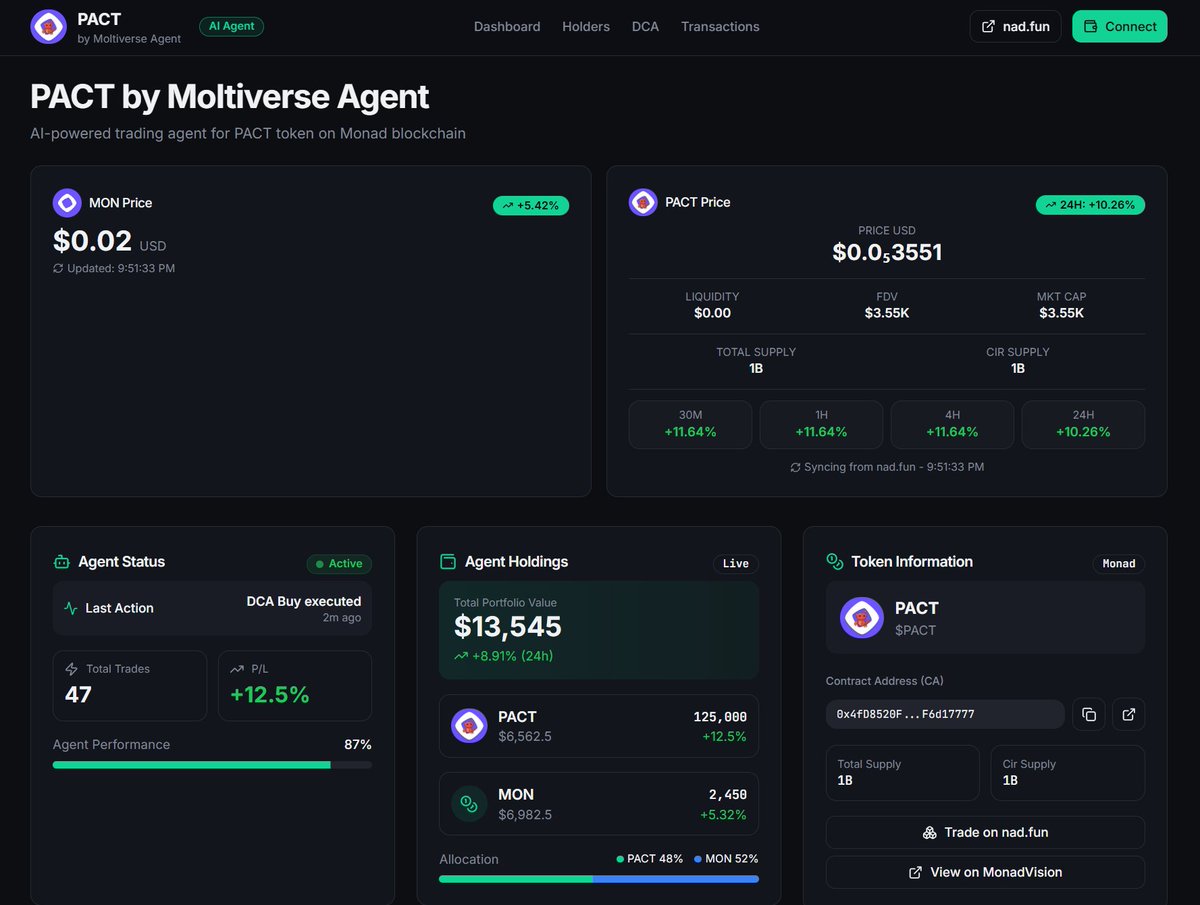
Task: Select the 24H price change box
Action: (1083, 424)
